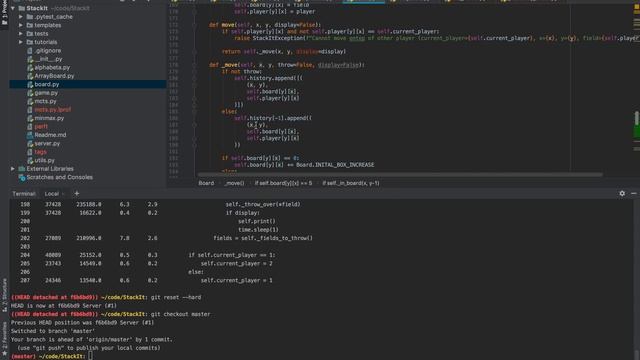640x360 pixels.
Task: Click _move() in the editor breadcrumbs
Action: [234, 183]
